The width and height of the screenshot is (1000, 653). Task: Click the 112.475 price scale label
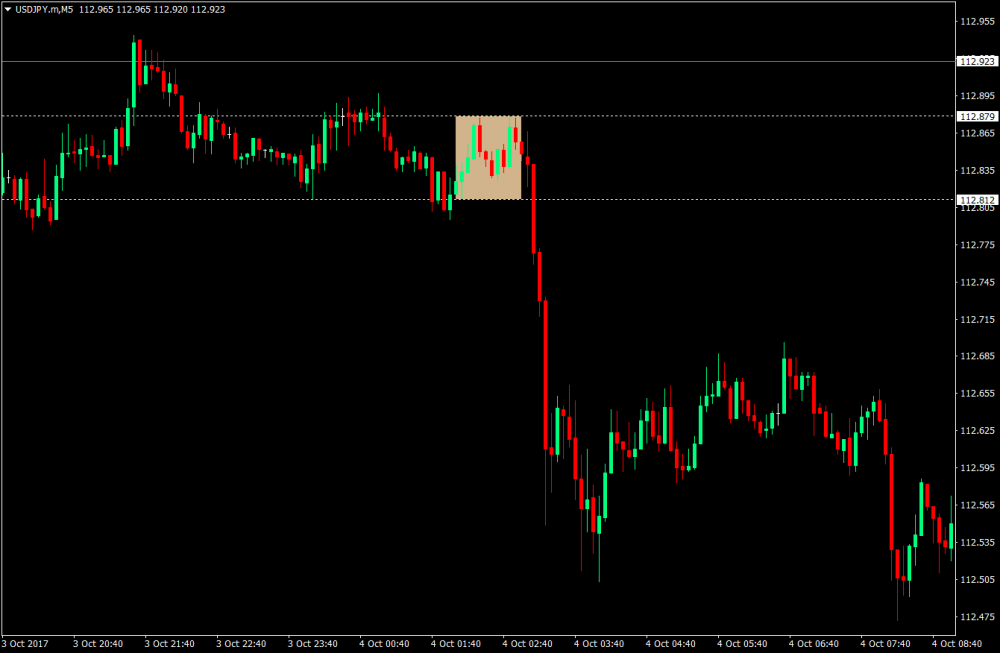(977, 616)
